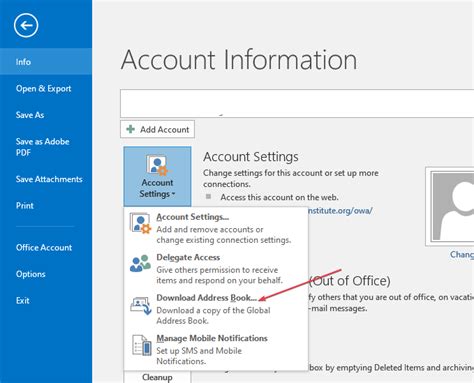
Task: Click the Download Address Book icon
Action: point(140,305)
